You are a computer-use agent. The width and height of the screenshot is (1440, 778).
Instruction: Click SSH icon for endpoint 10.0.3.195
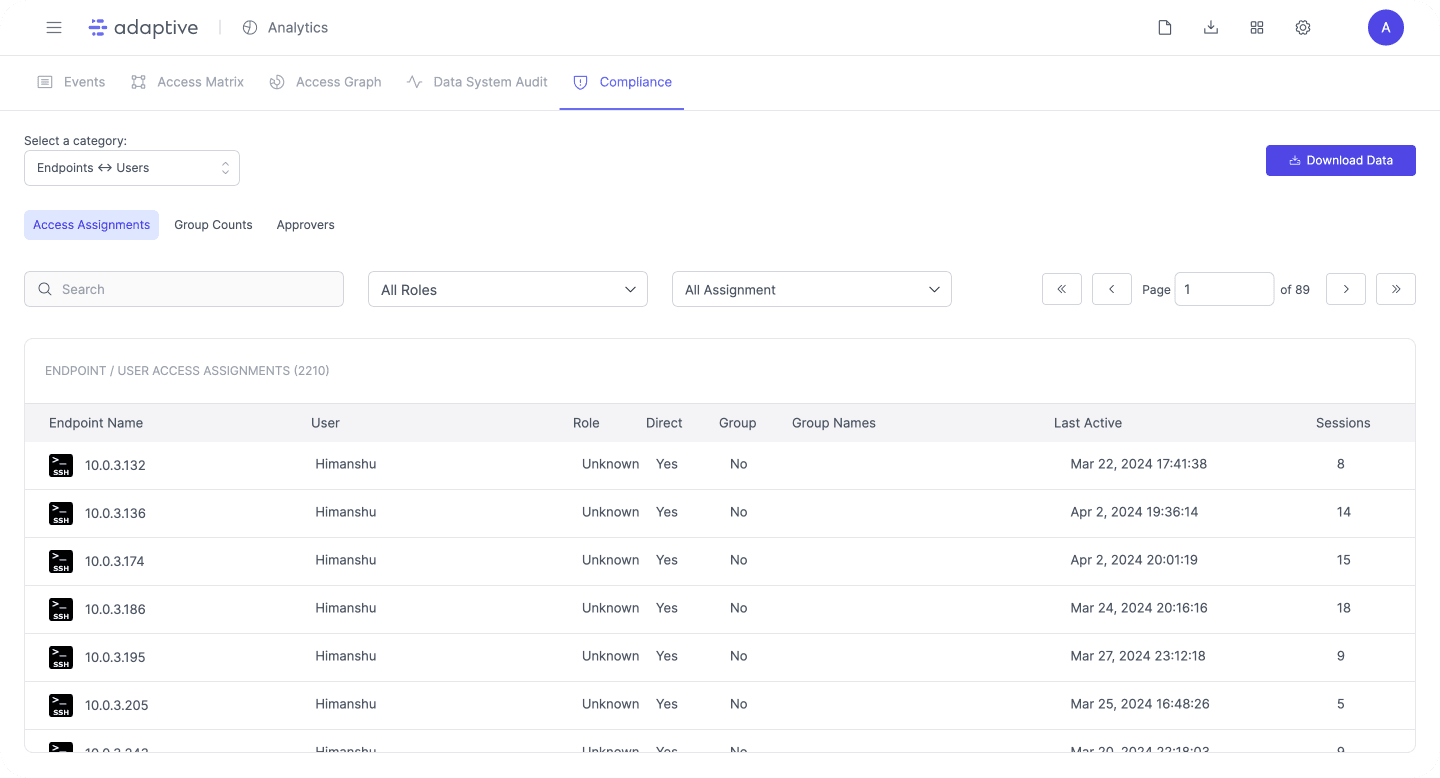point(61,657)
